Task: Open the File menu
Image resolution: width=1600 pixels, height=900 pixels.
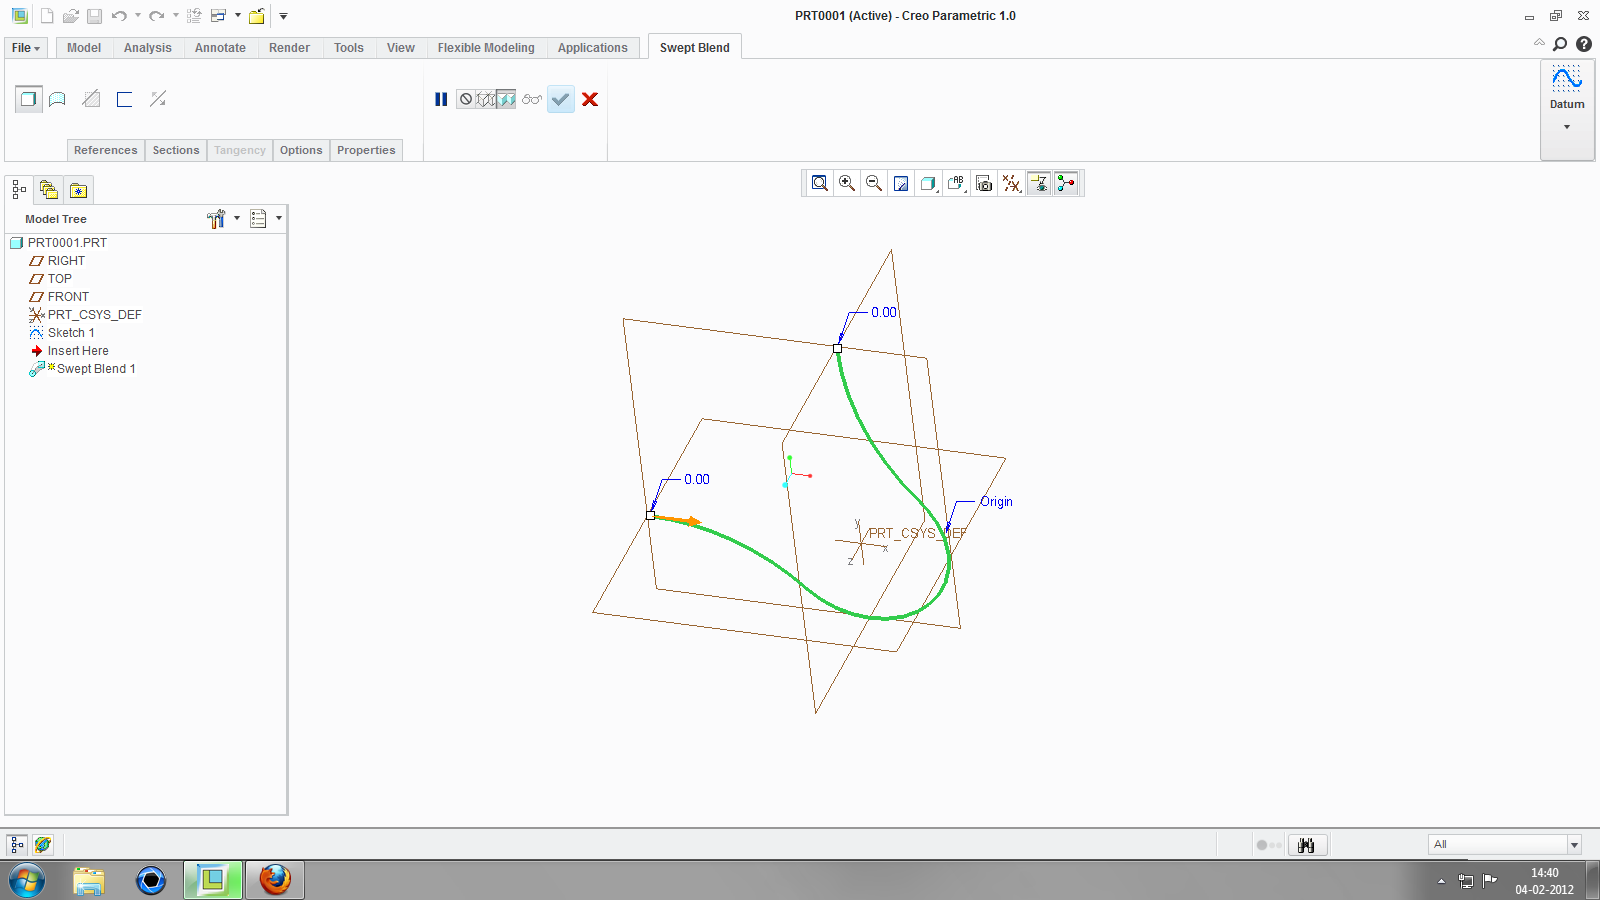Action: coord(26,48)
